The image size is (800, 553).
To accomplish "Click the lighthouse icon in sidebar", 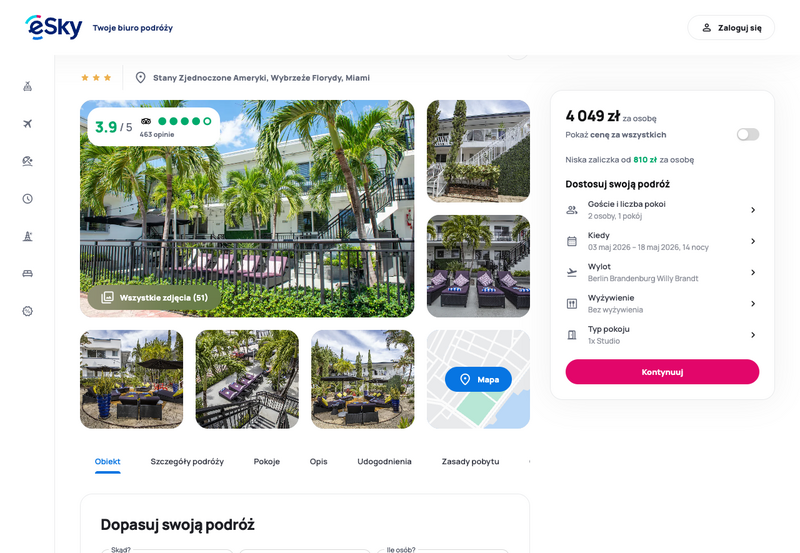I will coord(27,236).
